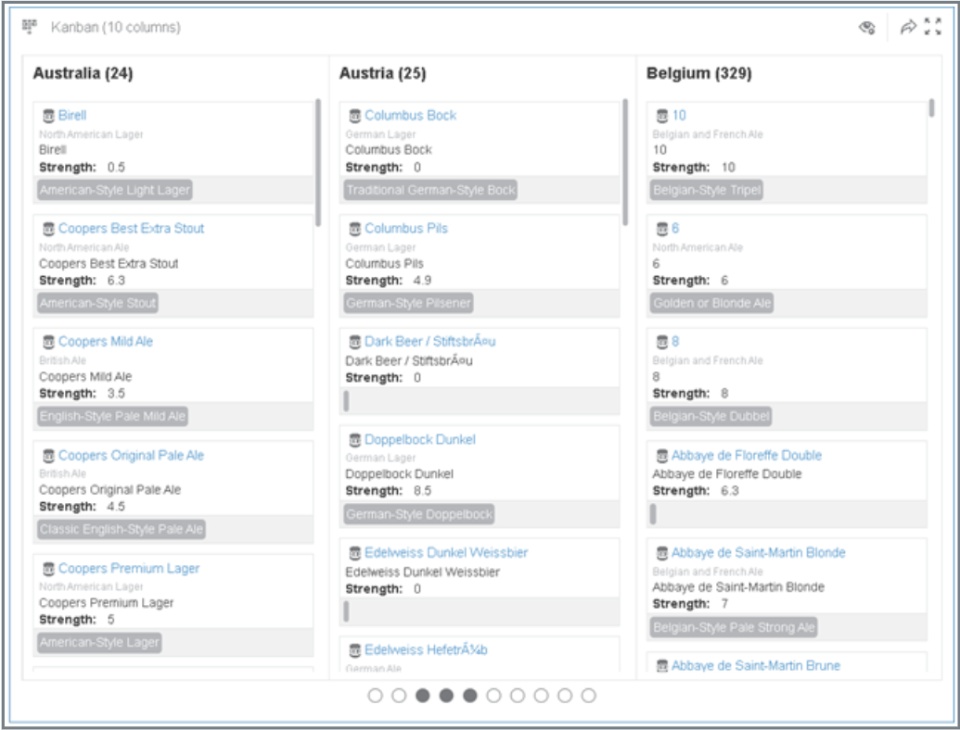Click the Austria (25) column header

click(x=382, y=73)
